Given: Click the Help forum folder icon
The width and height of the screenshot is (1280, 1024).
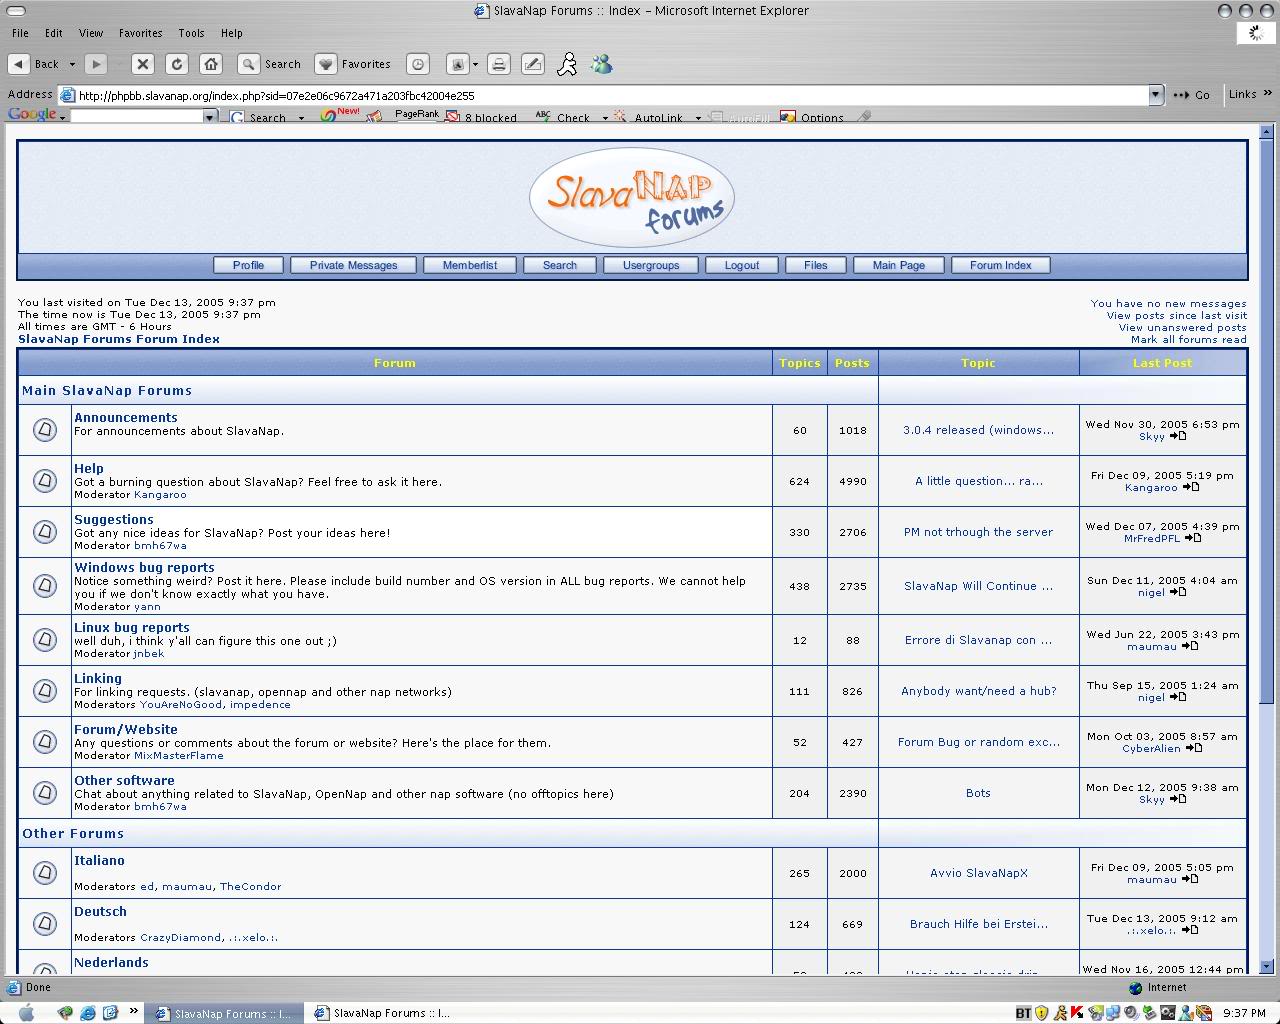Looking at the screenshot, I should point(45,481).
